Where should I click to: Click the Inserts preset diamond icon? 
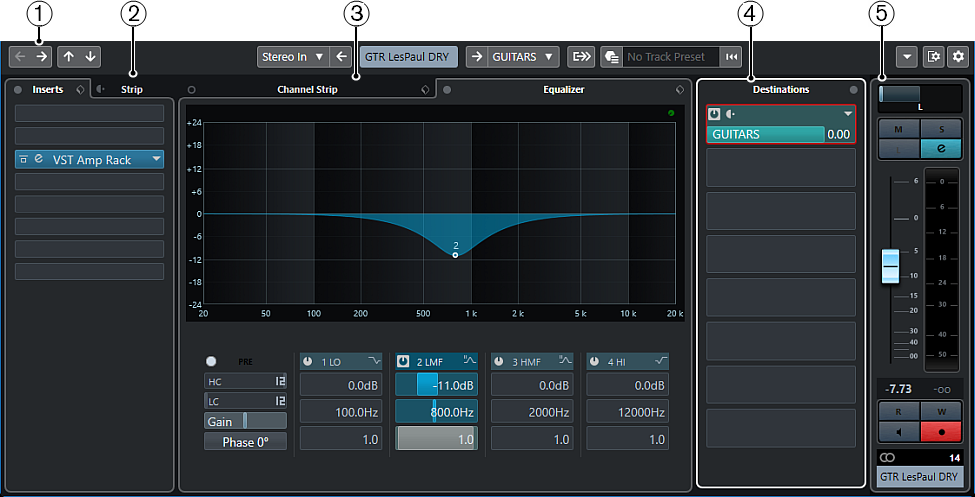[80, 90]
